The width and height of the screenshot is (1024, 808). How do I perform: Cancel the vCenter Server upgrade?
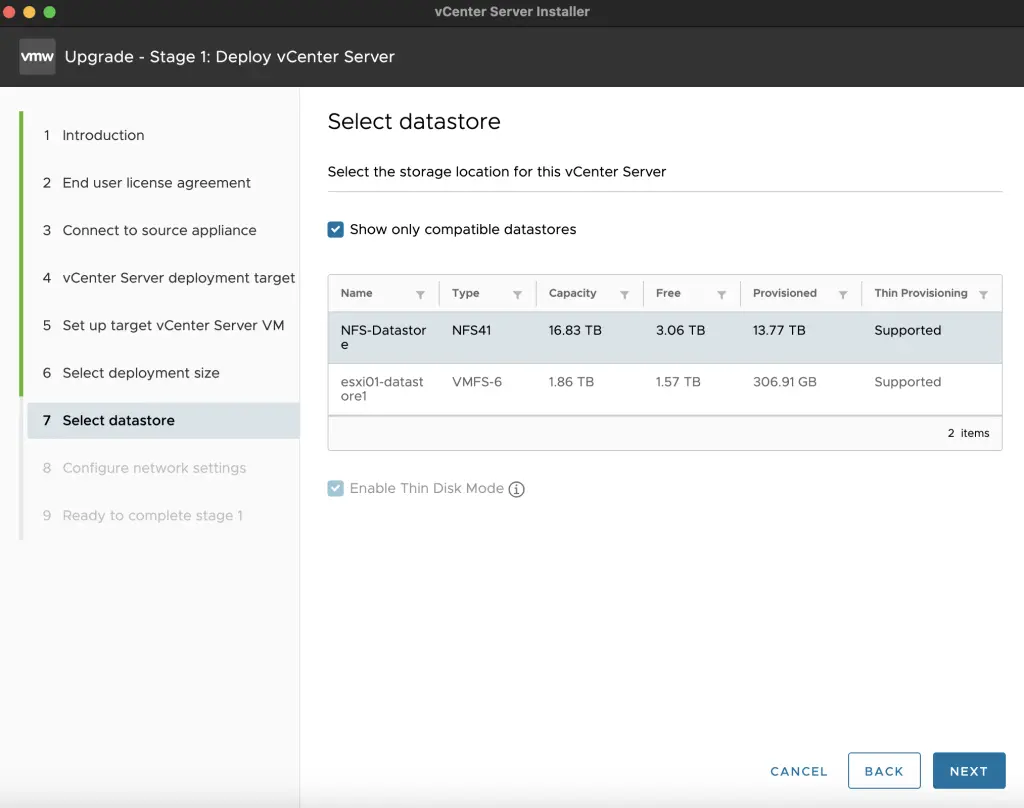pos(798,771)
